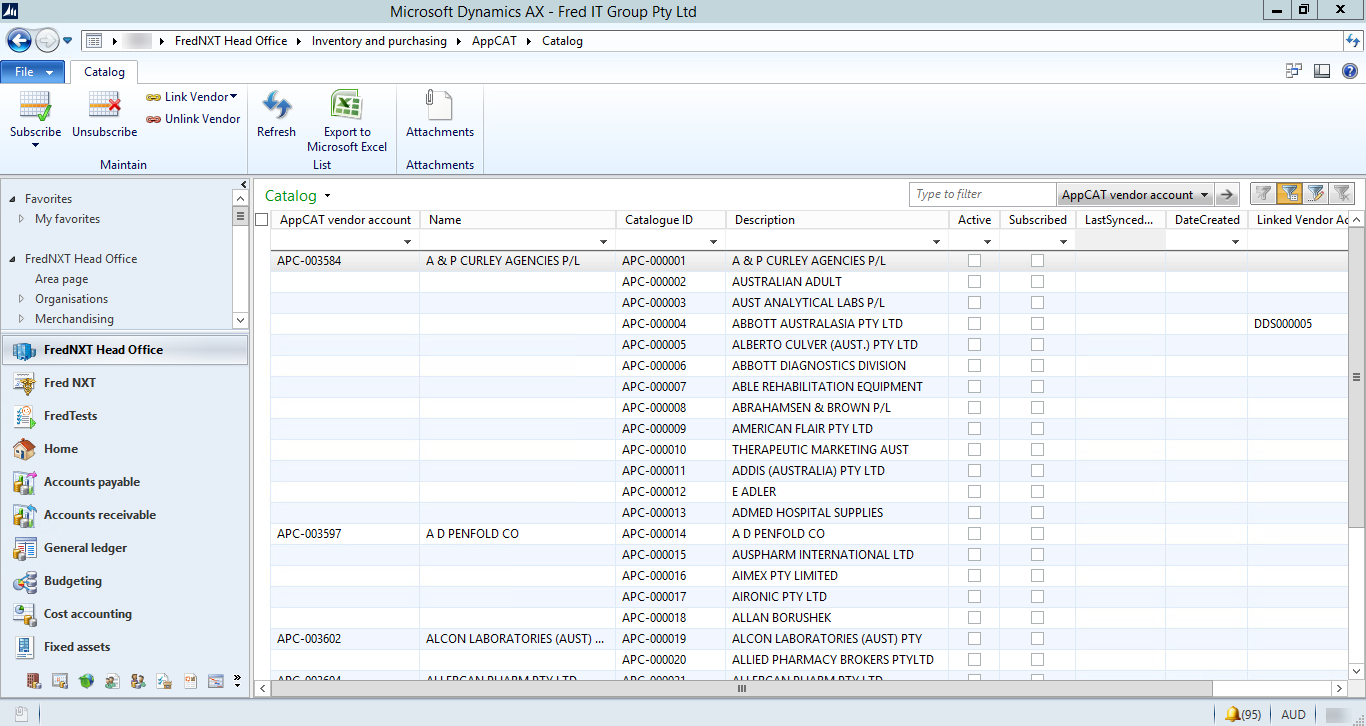
Task: Click the green globe module icon
Action: pyautogui.click(x=86, y=681)
